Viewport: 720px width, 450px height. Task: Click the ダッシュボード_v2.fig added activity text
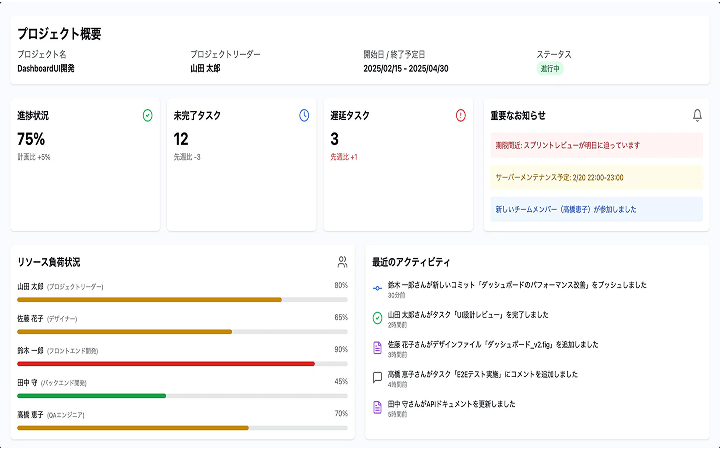tap(493, 344)
